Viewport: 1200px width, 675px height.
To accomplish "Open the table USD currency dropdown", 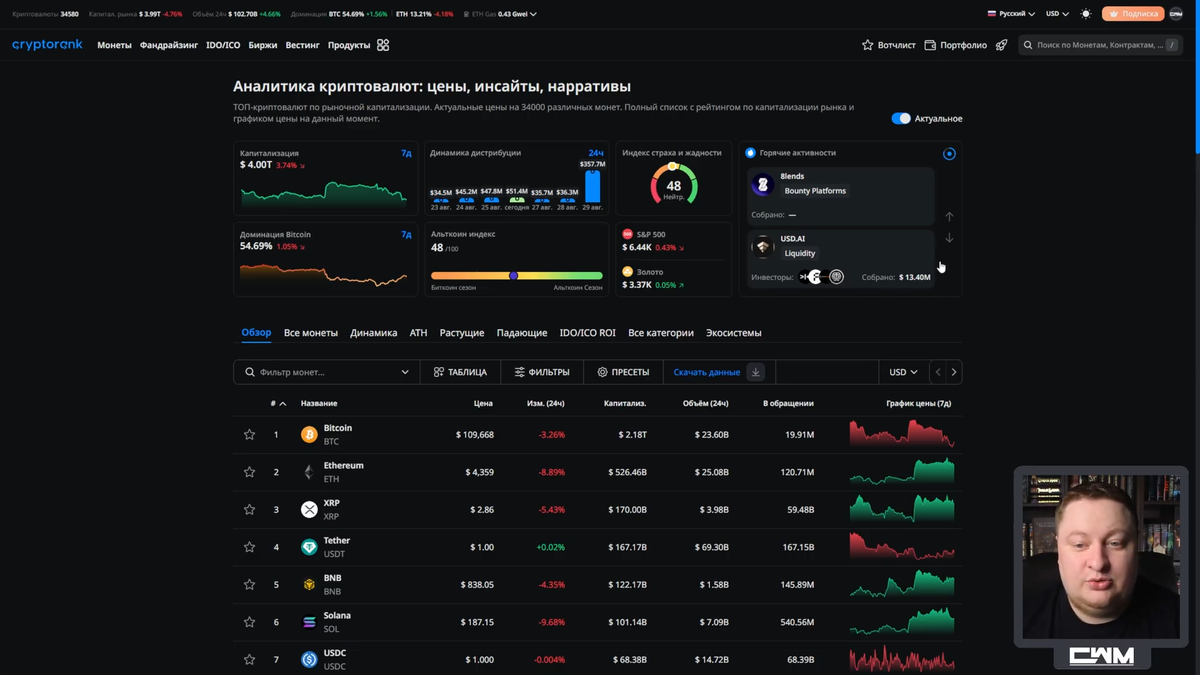I will 903,372.
